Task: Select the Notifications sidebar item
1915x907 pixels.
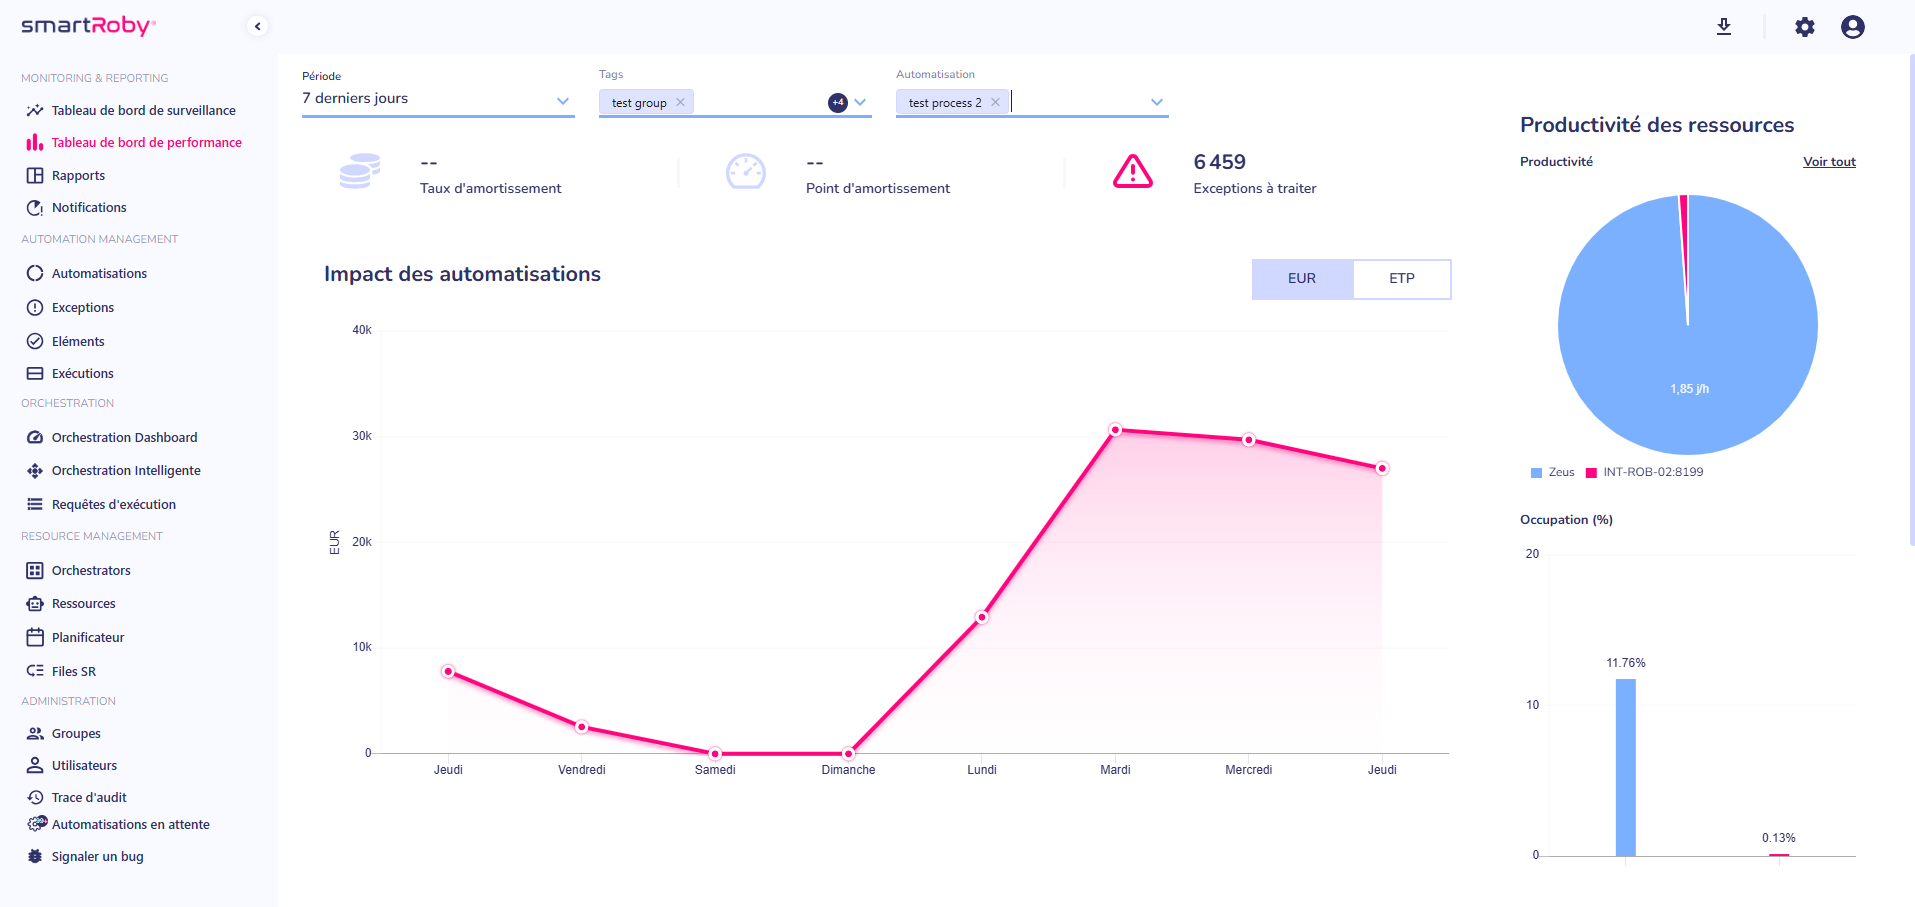Action: [x=88, y=207]
